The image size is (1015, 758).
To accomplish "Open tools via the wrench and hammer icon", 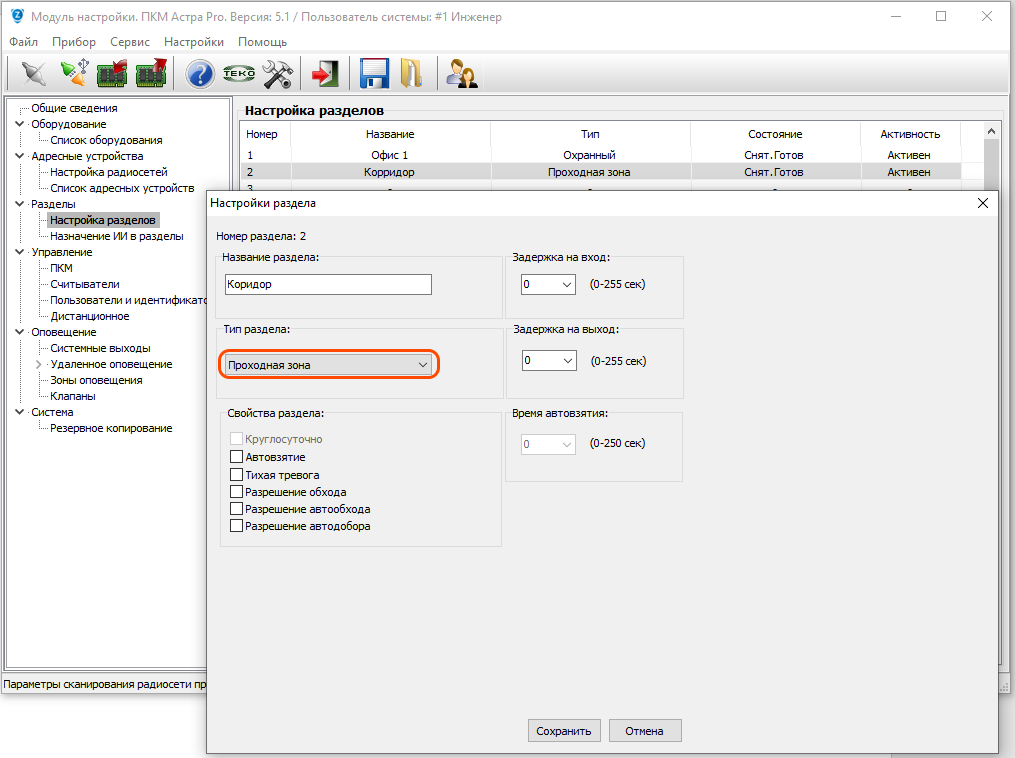I will pyautogui.click(x=278, y=74).
